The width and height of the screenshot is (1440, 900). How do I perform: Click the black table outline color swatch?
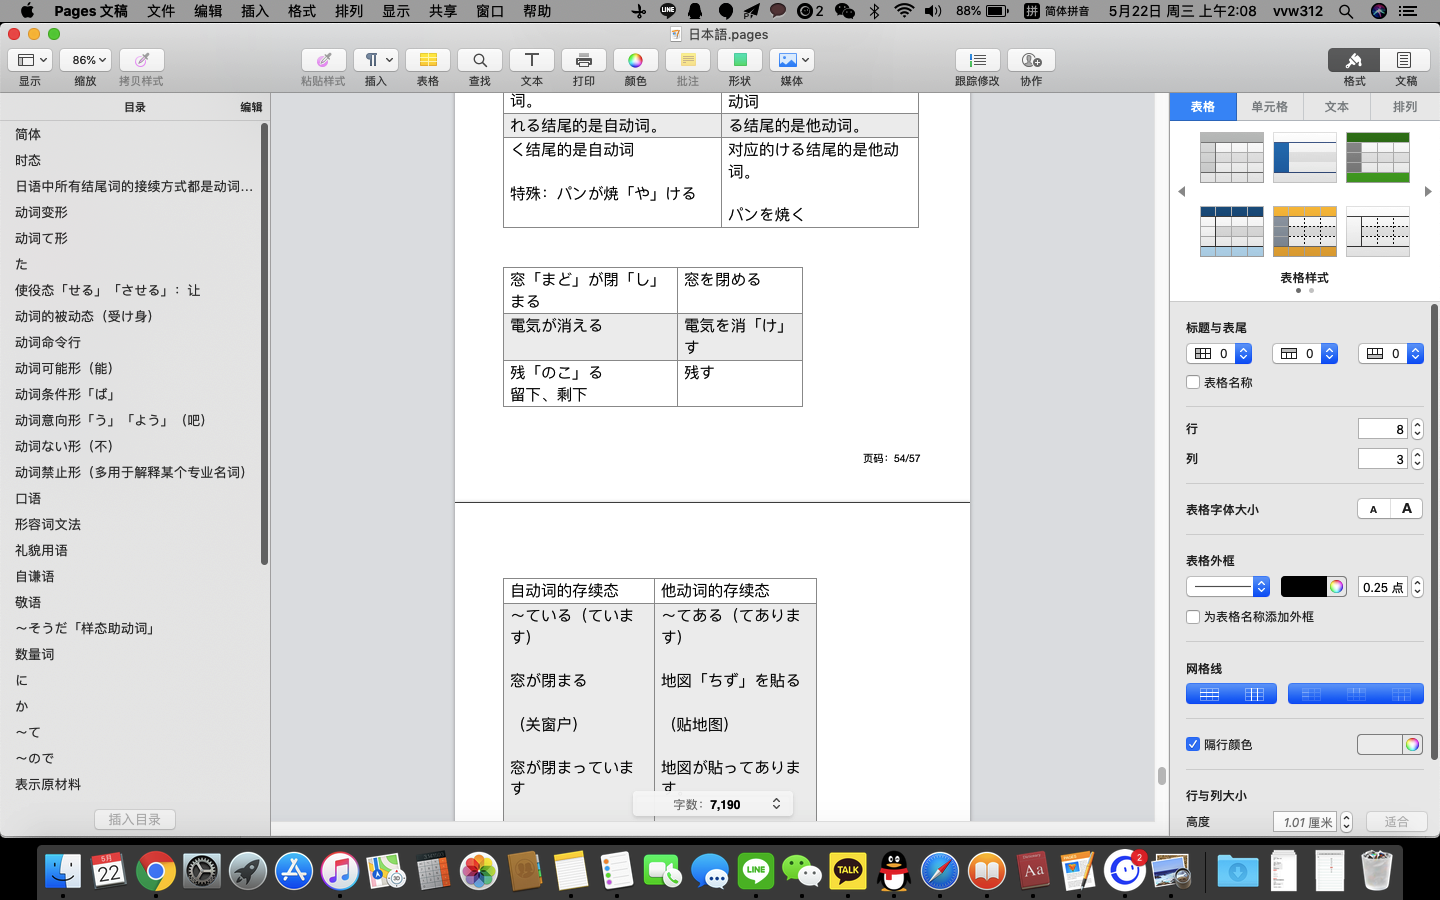pos(1303,587)
